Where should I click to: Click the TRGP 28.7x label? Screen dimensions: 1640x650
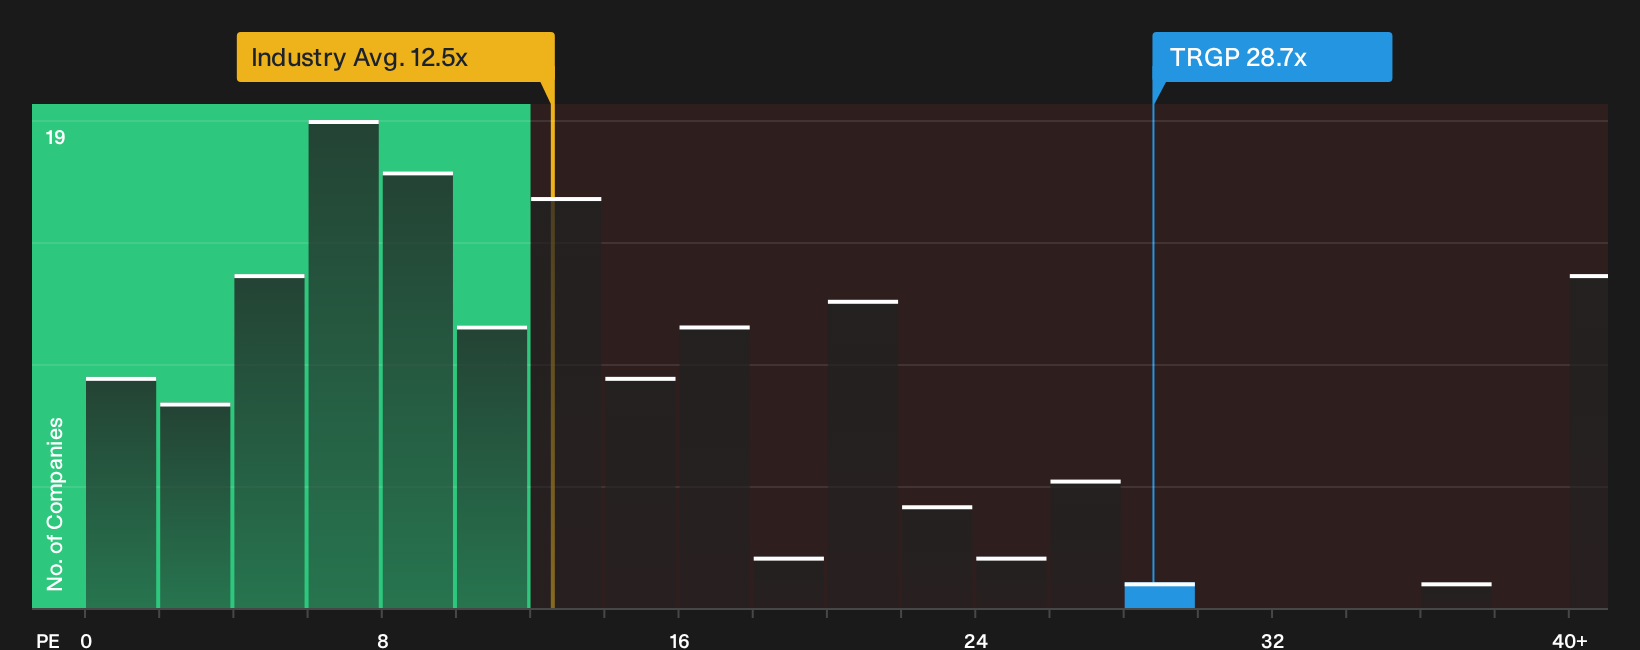1272,57
